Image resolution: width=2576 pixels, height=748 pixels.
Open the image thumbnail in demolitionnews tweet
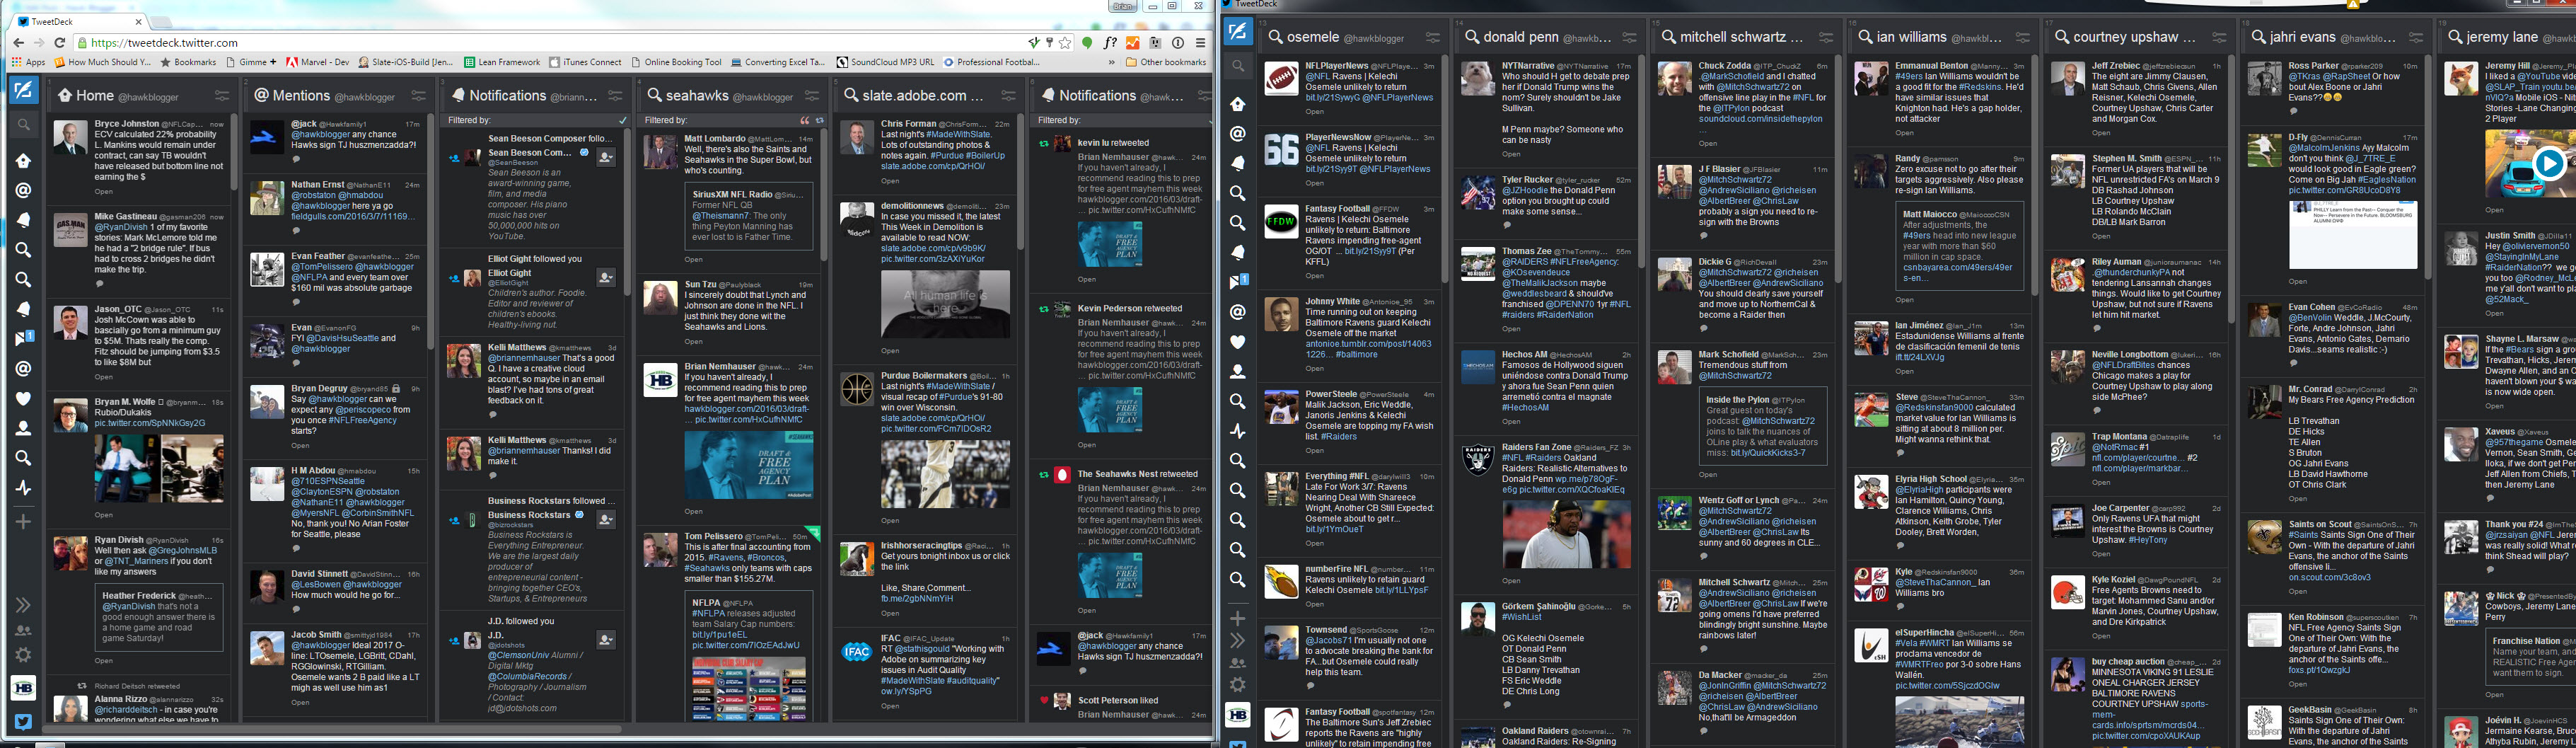pyautogui.click(x=945, y=304)
